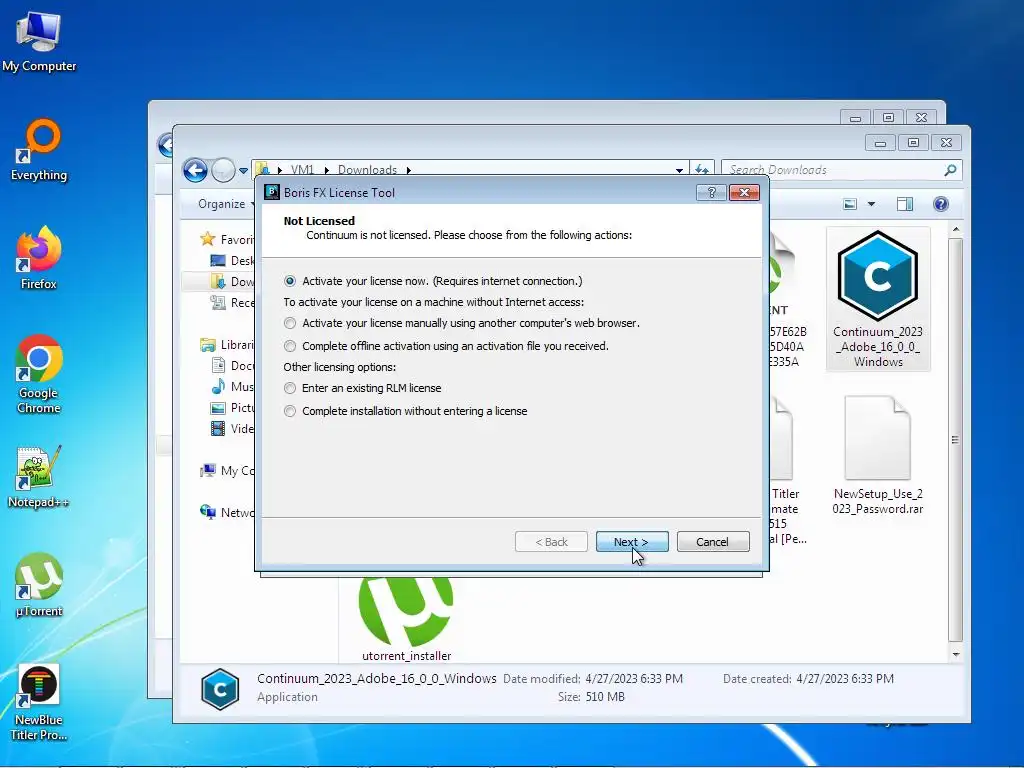Expand address bar history dropdown arrow

click(x=679, y=170)
